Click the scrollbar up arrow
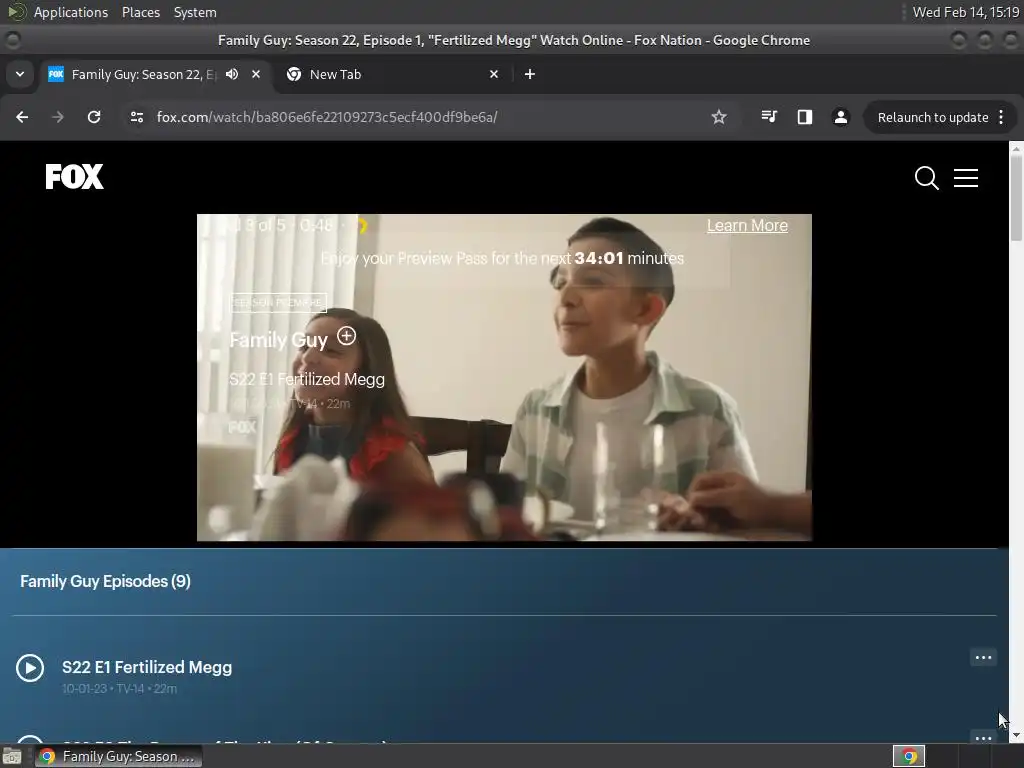This screenshot has width=1024, height=768. coord(1016,148)
